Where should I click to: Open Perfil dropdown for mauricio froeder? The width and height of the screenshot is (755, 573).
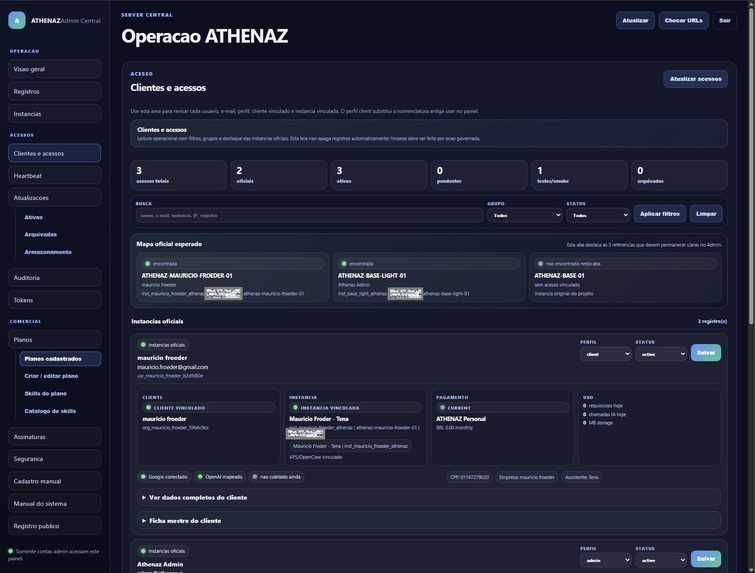point(605,354)
